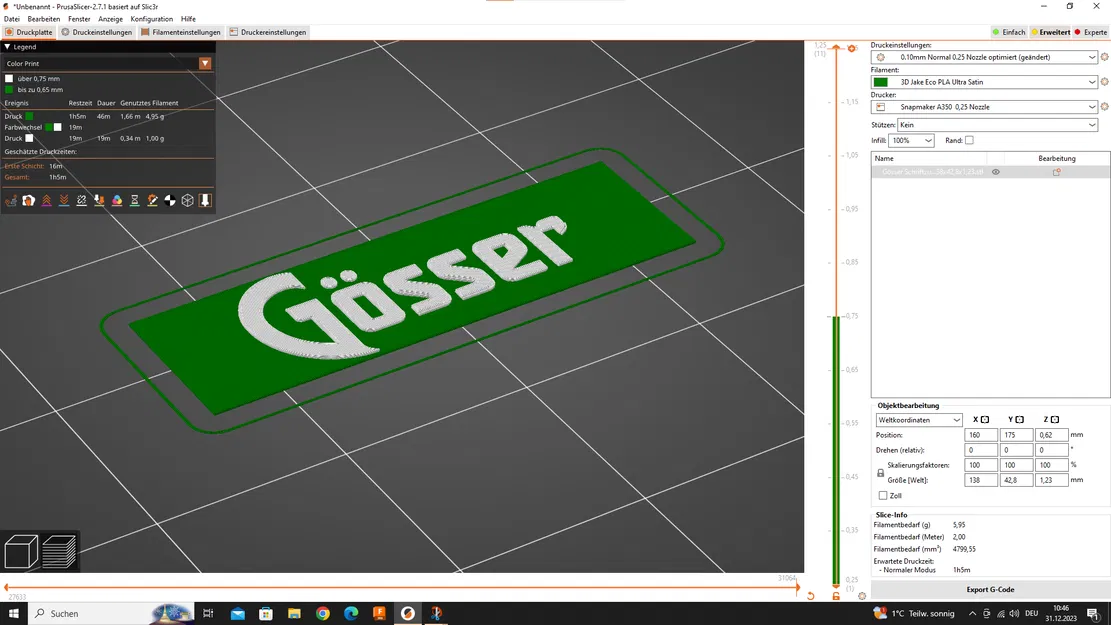Click the icon beside Y axis label
Viewport: 1111px width, 625px height.
(1020, 420)
